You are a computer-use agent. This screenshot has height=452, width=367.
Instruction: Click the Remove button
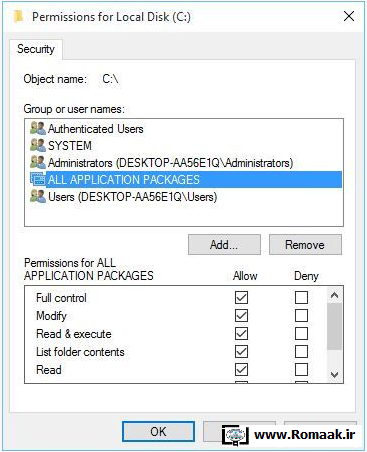305,245
